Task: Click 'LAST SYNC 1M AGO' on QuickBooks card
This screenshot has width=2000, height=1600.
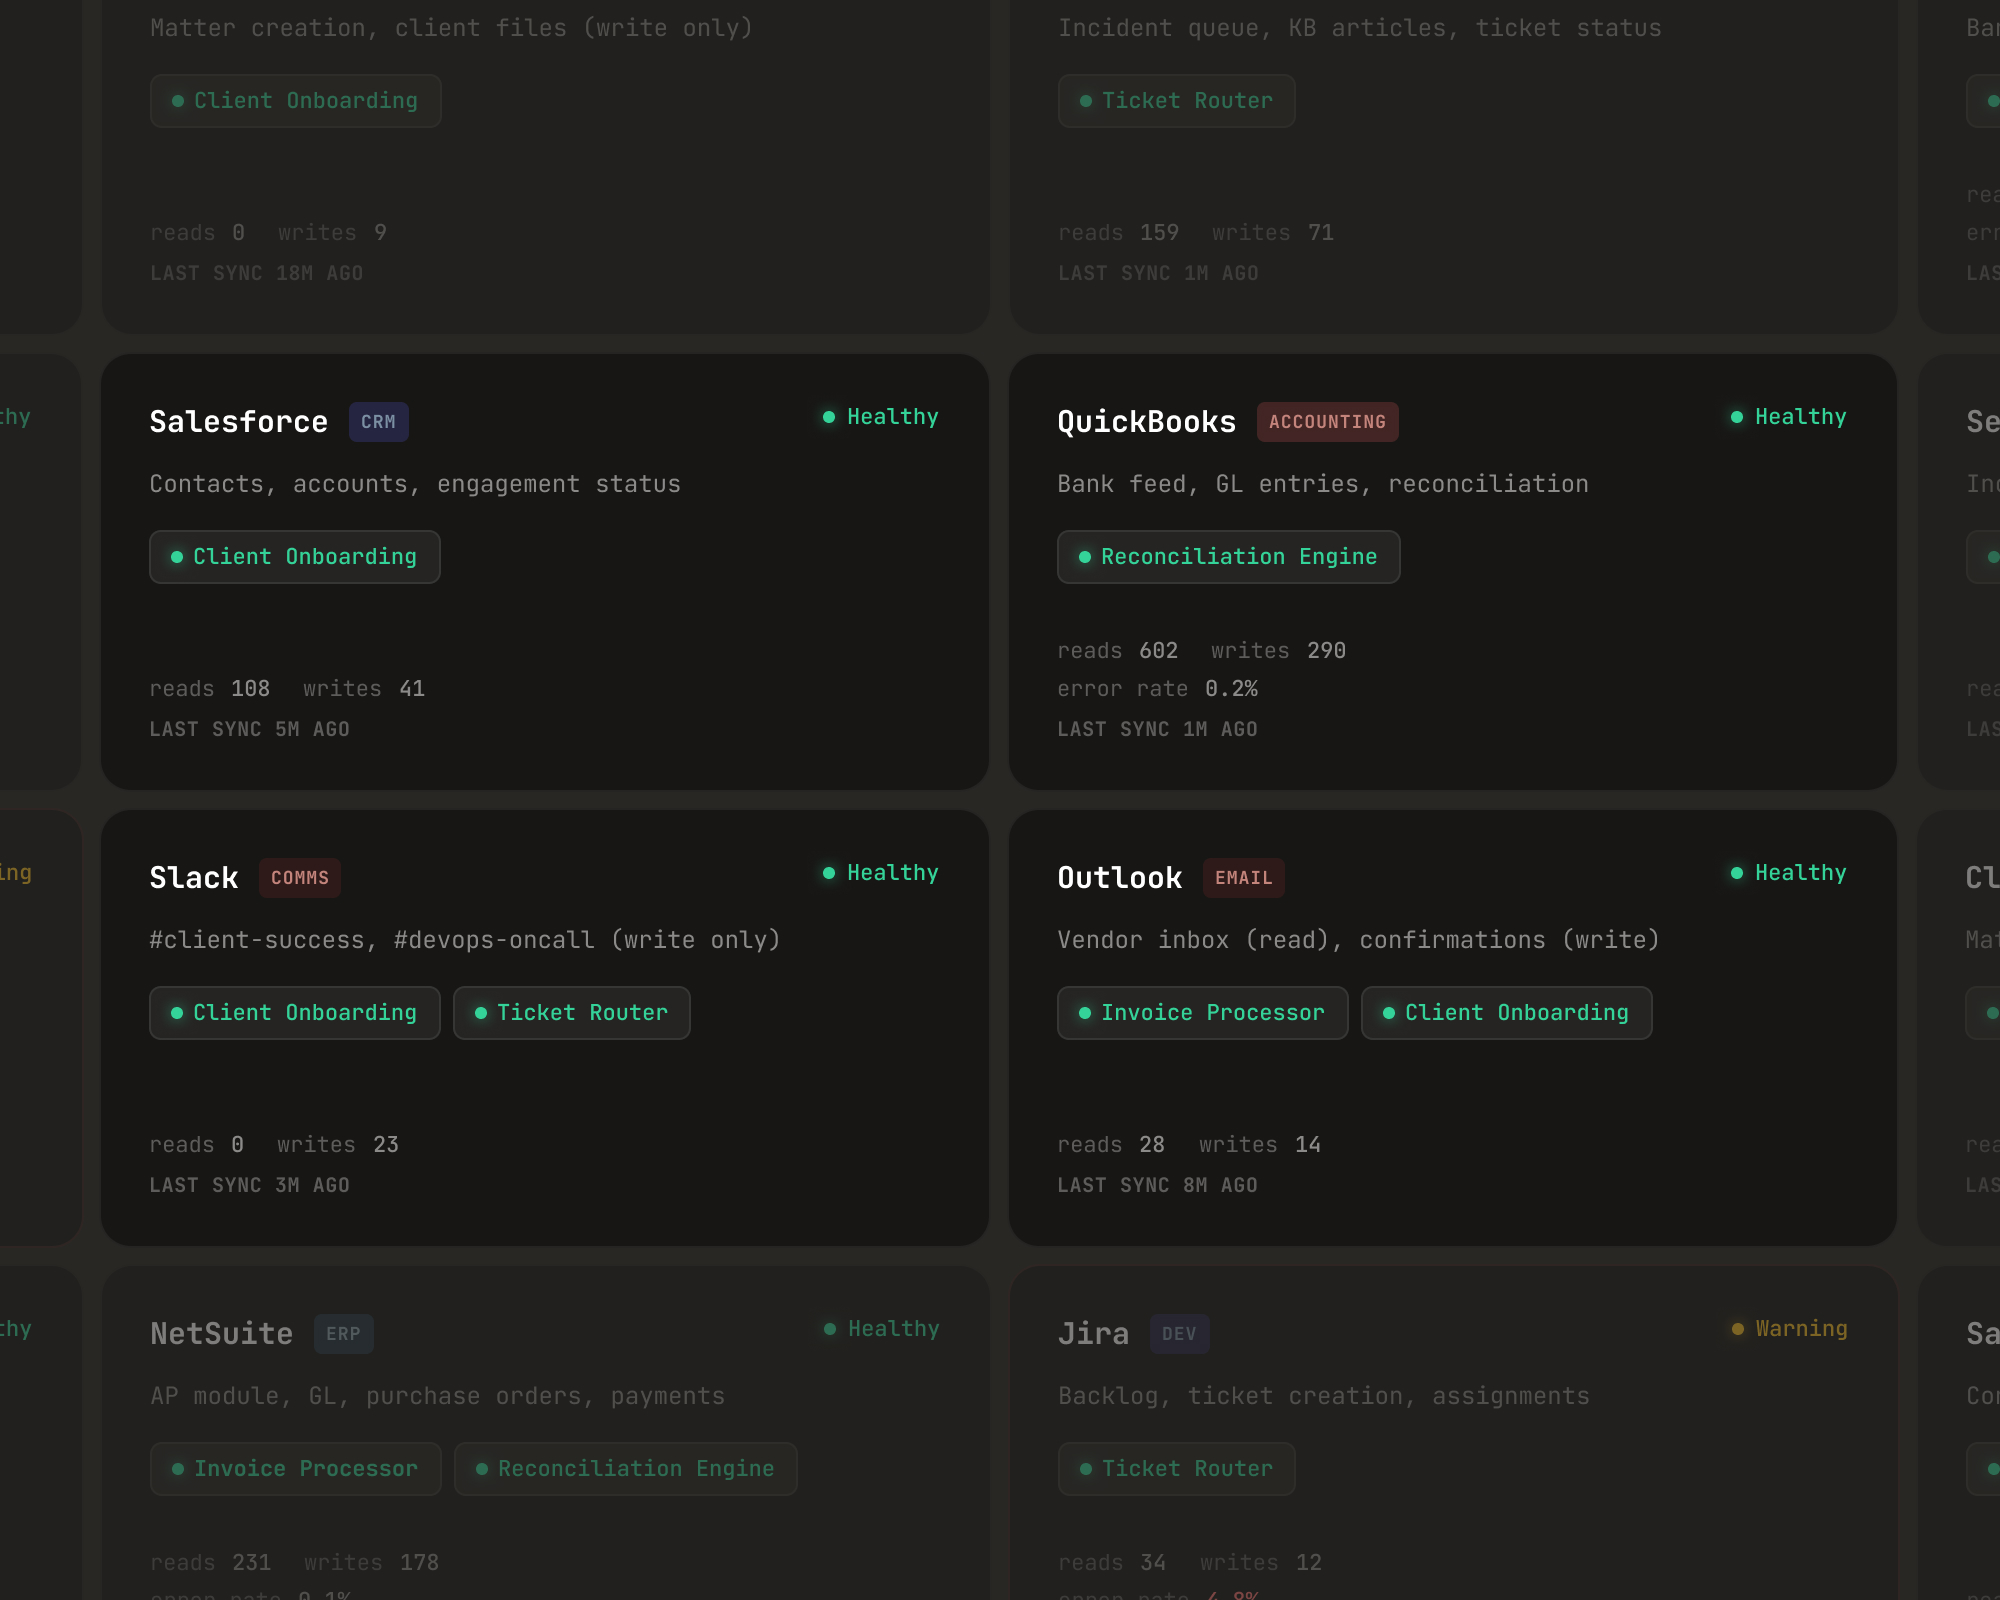Action: 1158,730
